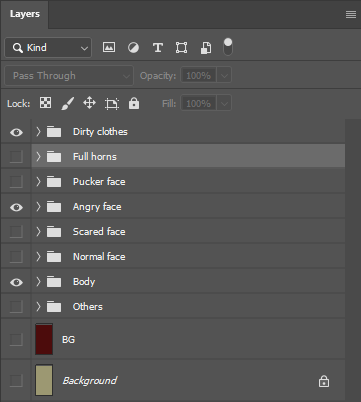Screen dimensions: 361x402
Task: Lock all padlock icon
Action: click(x=134, y=103)
